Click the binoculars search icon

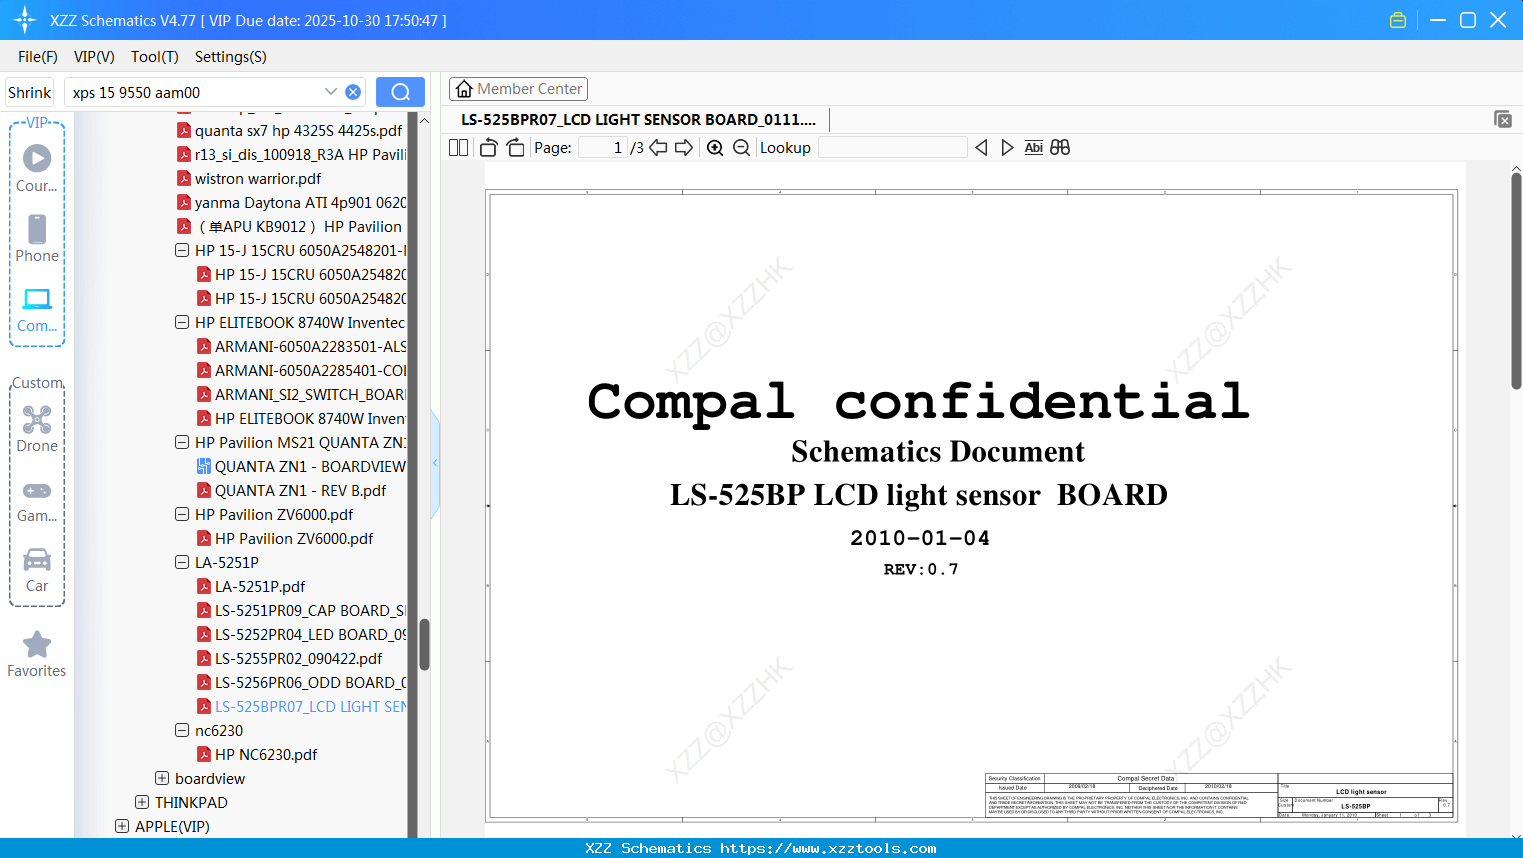click(1060, 147)
